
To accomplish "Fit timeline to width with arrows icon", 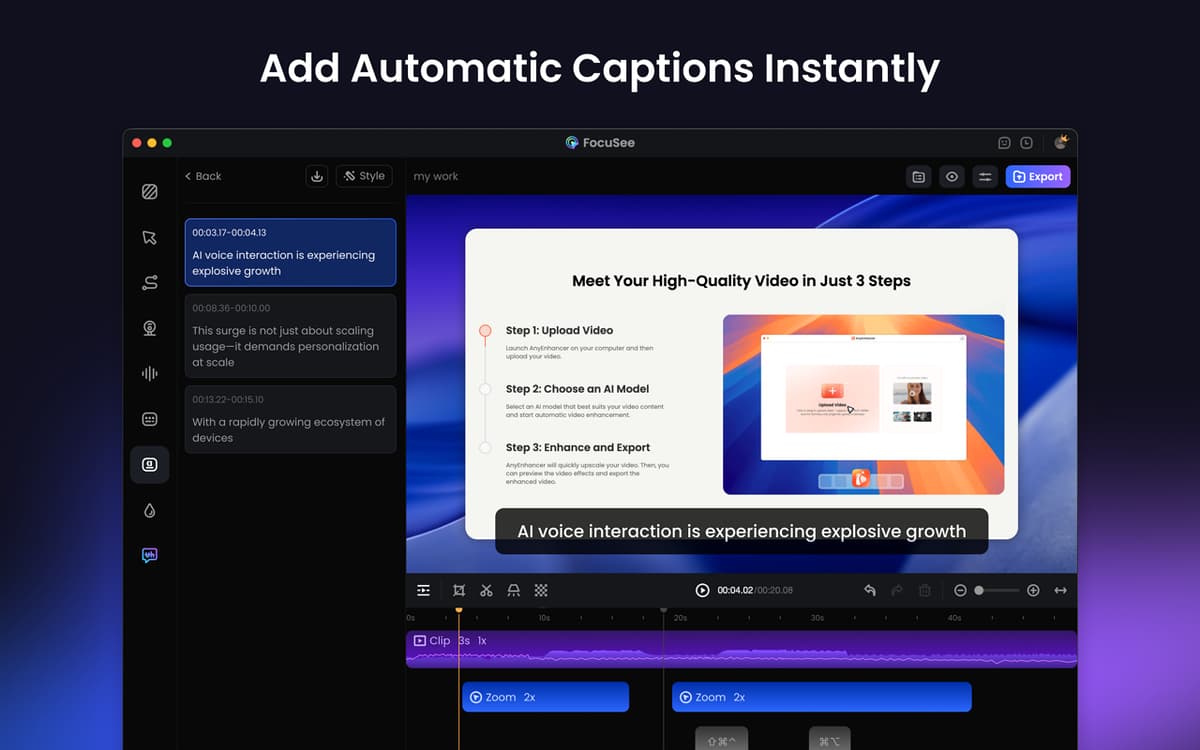I will [x=1060, y=591].
